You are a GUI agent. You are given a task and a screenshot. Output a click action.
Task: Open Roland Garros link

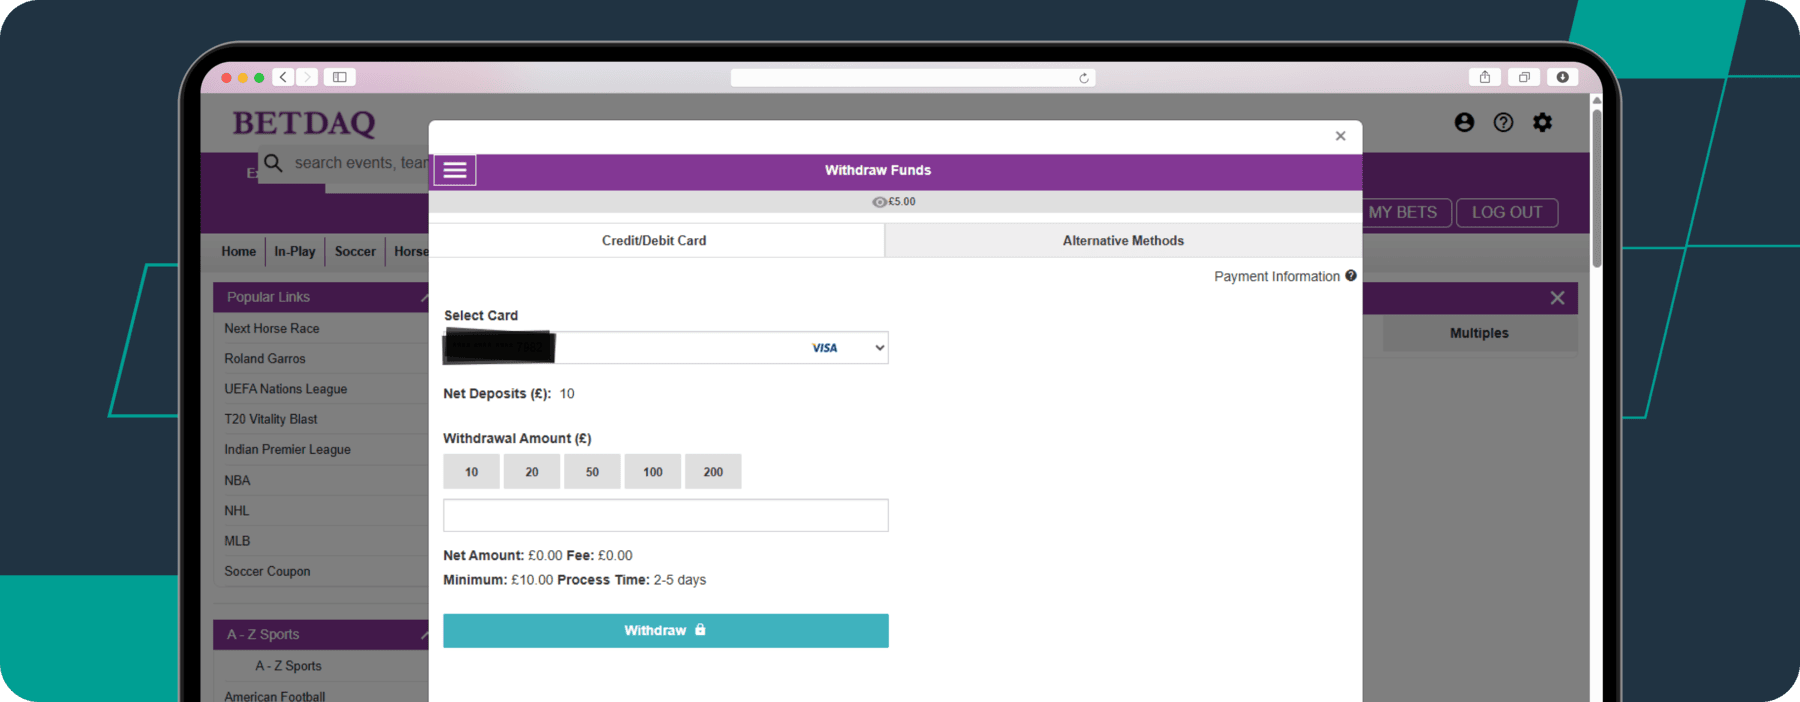tap(265, 358)
